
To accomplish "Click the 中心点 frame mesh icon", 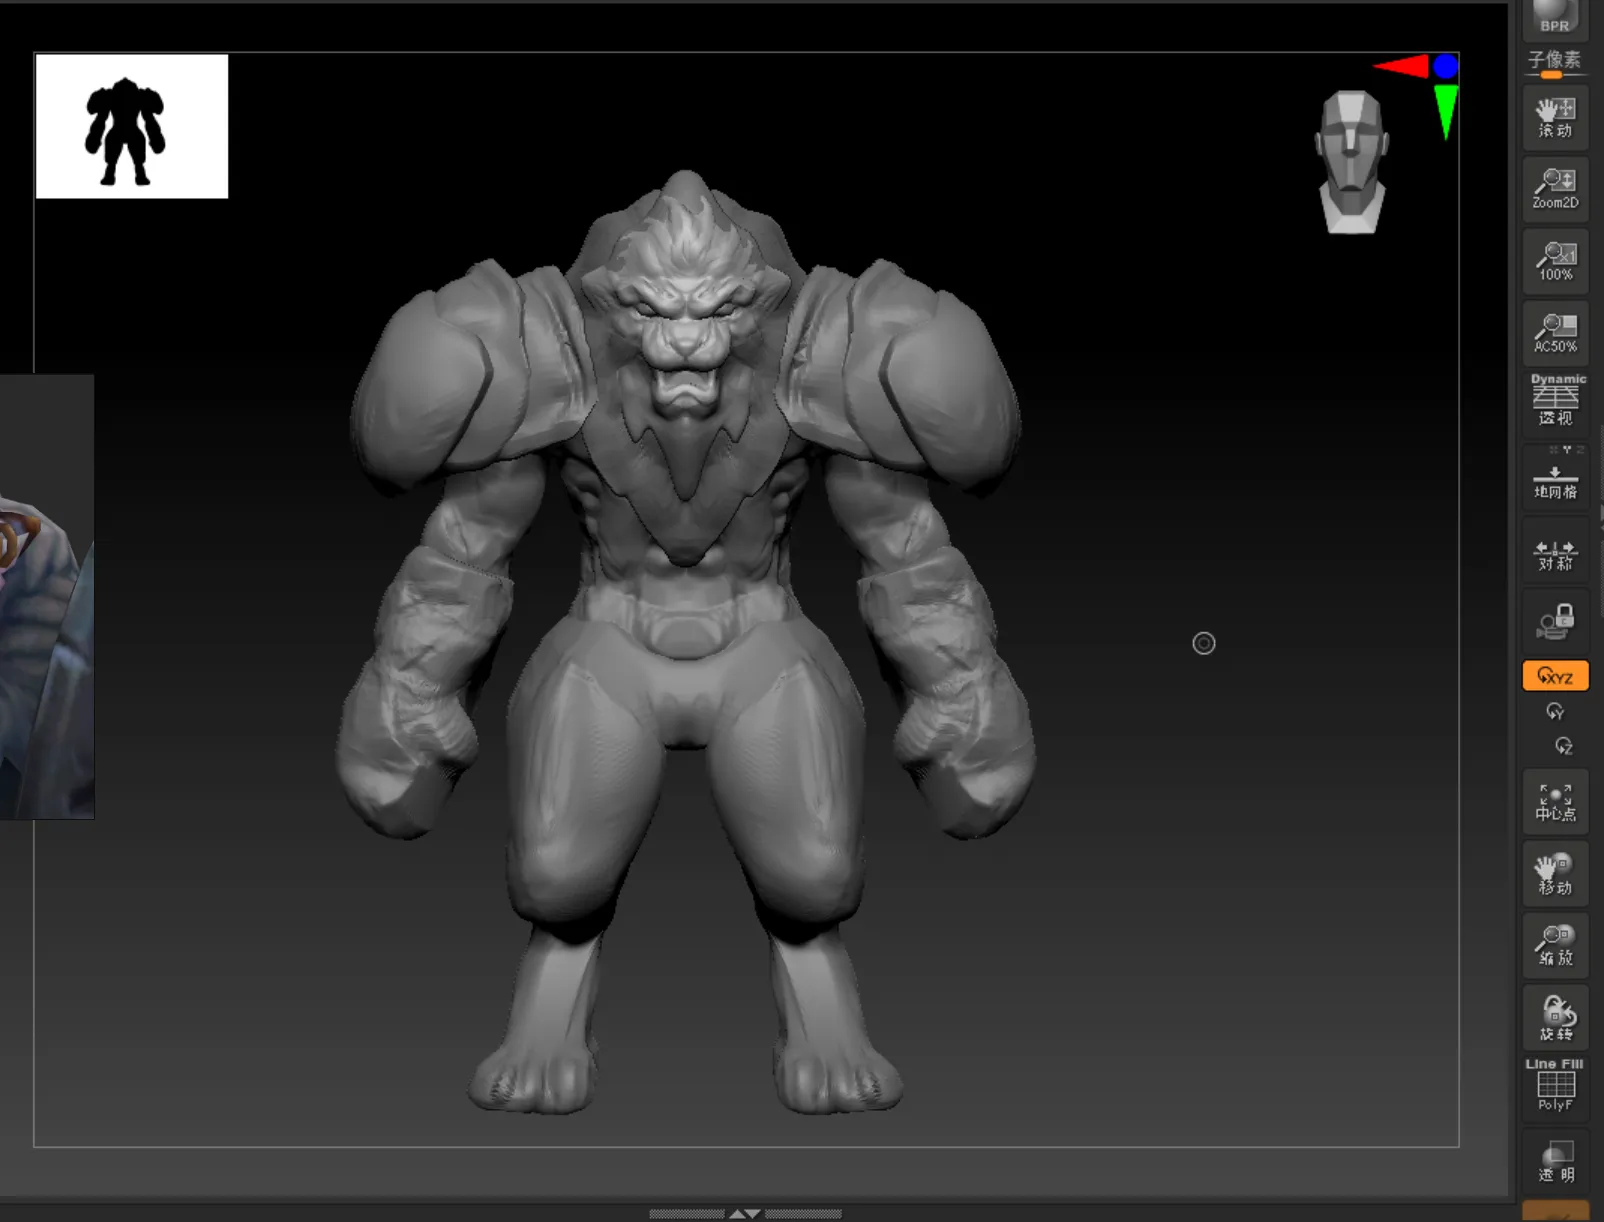I will (1555, 802).
